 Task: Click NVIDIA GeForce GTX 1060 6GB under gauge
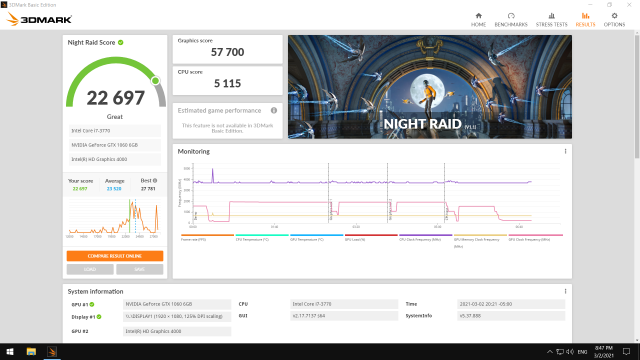pyautogui.click(x=115, y=145)
